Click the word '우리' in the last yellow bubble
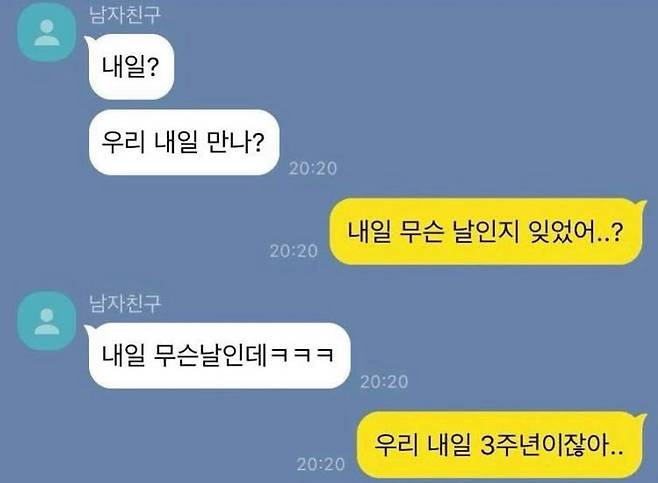Viewport: 658px width, 483px height. pos(396,445)
